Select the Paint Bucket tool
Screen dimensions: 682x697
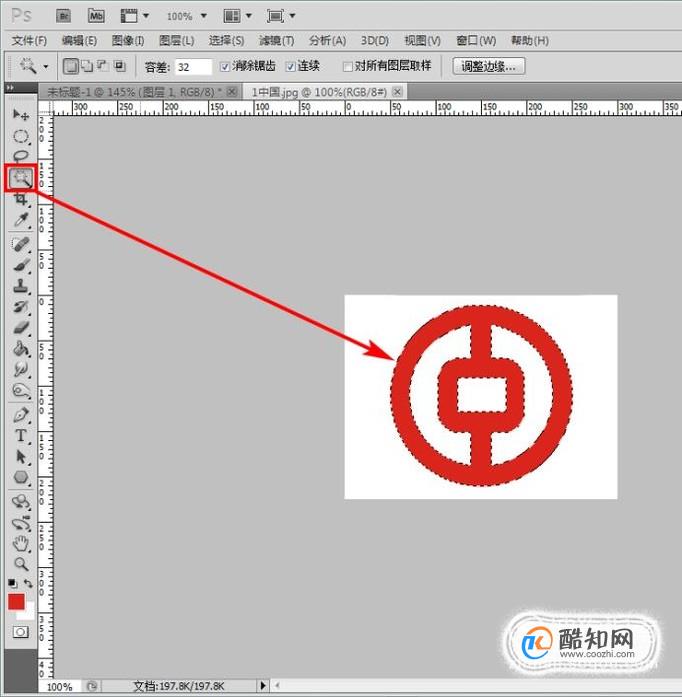pyautogui.click(x=20, y=348)
